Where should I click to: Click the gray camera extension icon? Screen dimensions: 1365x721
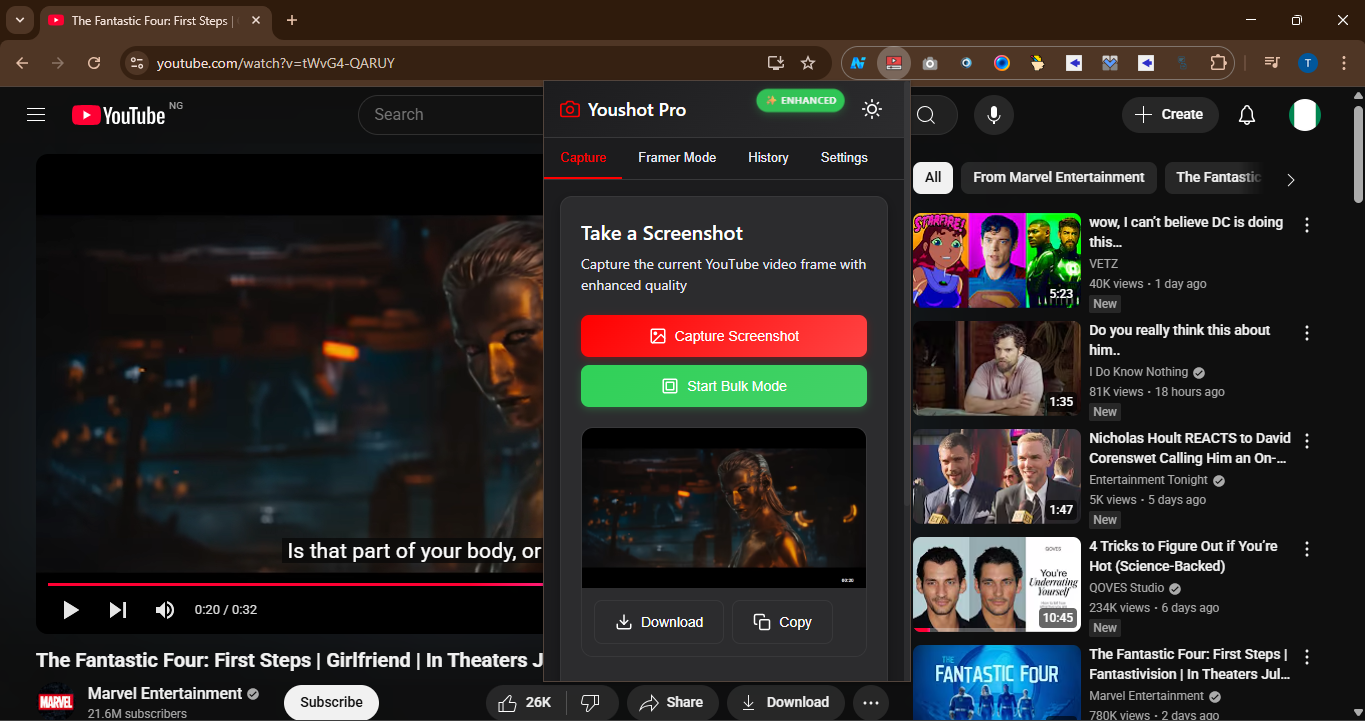930,63
